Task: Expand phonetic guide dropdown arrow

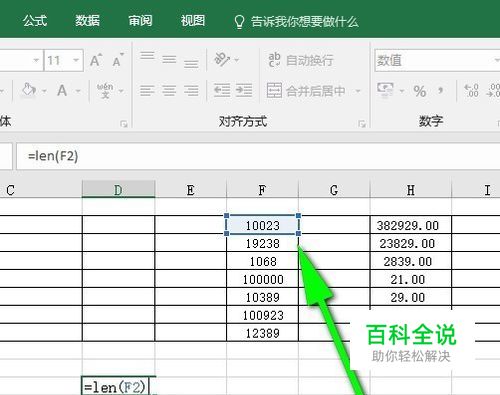Action: (x=121, y=91)
